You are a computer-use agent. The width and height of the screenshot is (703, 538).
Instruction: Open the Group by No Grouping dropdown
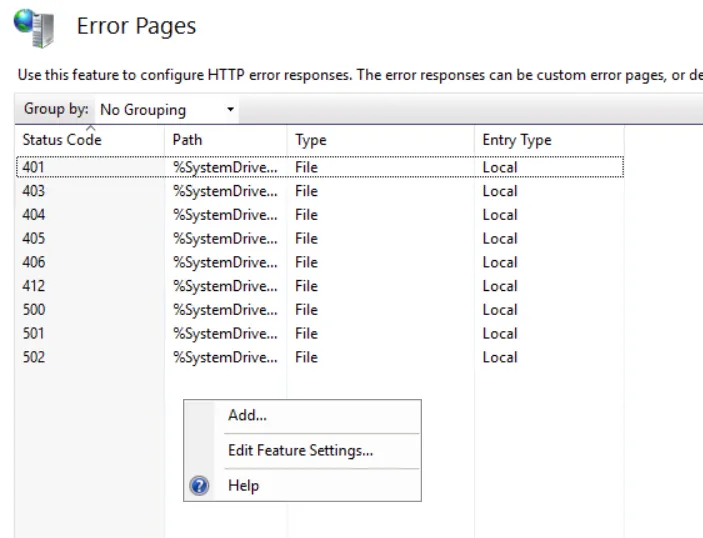pos(167,110)
